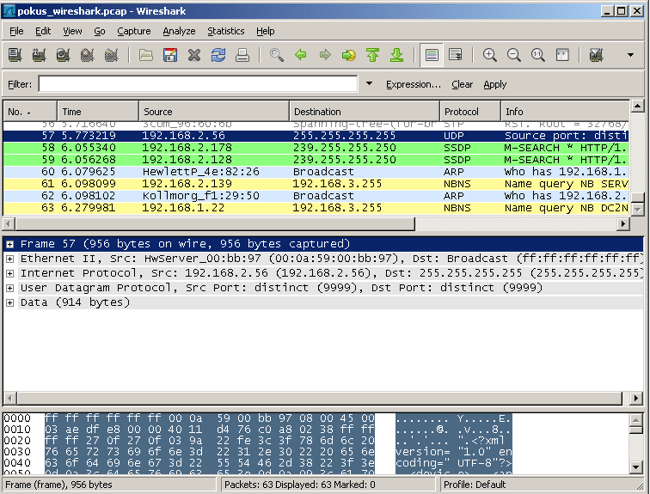Find a packet magnifier icon
The height and width of the screenshot is (494, 650).
[x=276, y=55]
